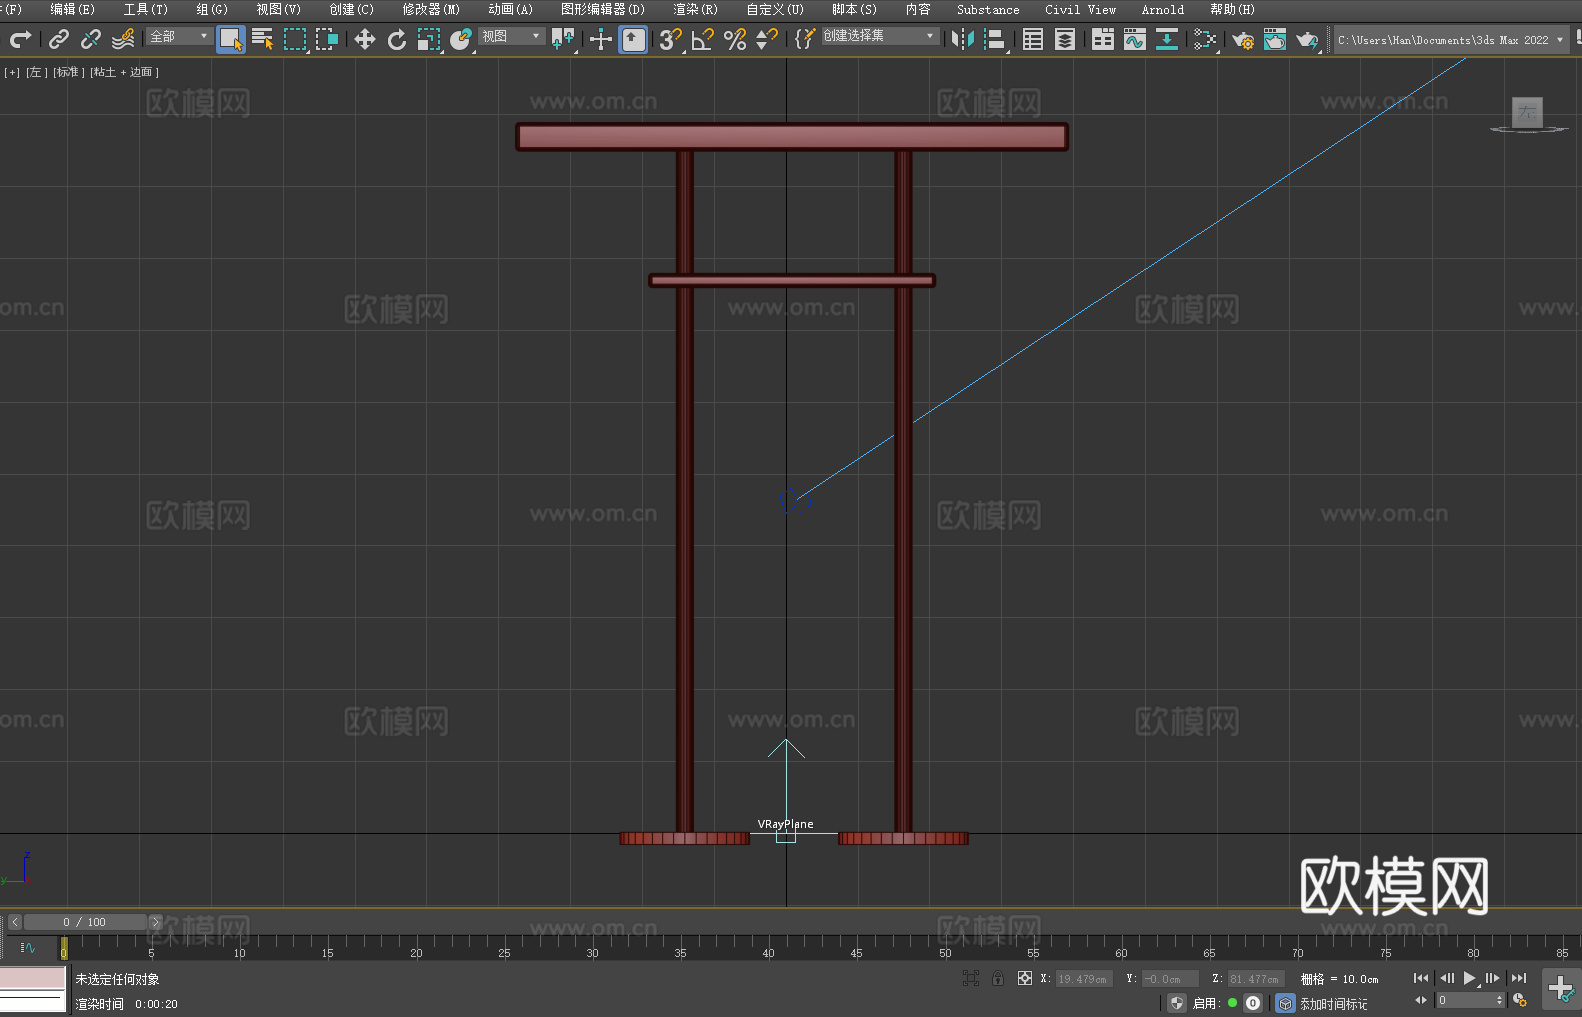Toggle the 3D Snaps button

[x=670, y=40]
